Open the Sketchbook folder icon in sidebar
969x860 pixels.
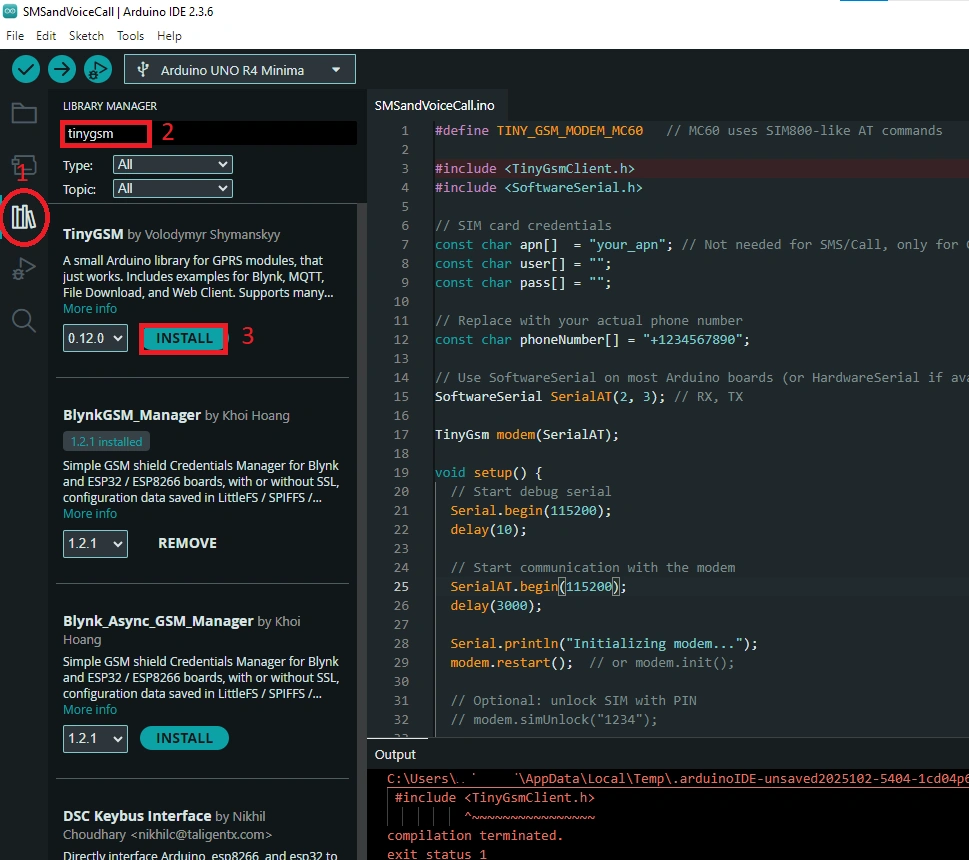[24, 113]
